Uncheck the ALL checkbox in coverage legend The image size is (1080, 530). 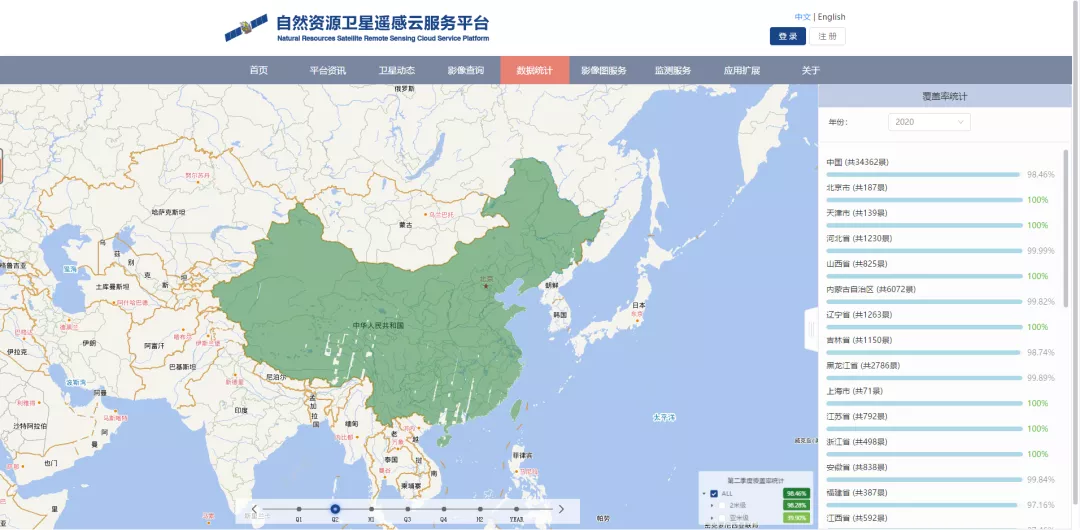click(714, 493)
